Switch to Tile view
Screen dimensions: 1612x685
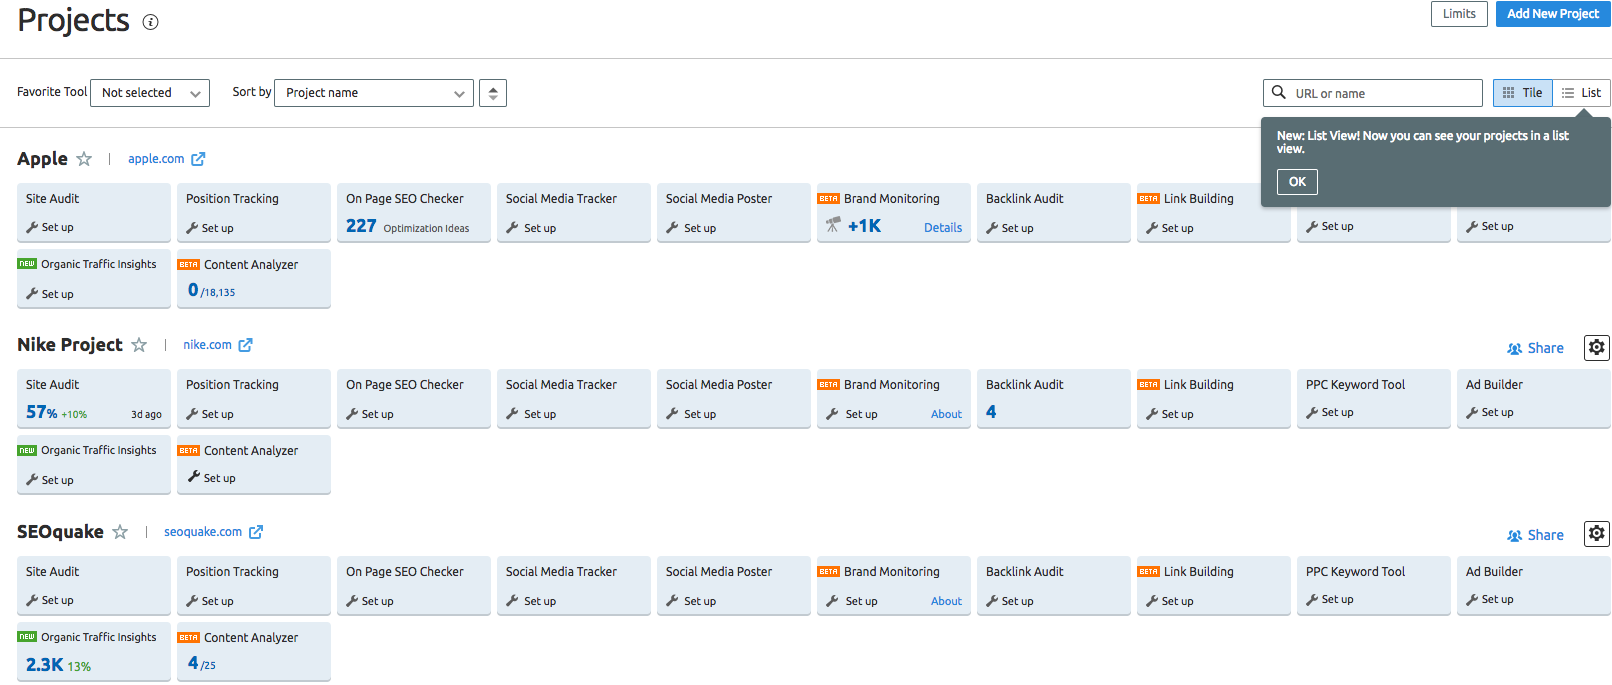[x=1523, y=93]
